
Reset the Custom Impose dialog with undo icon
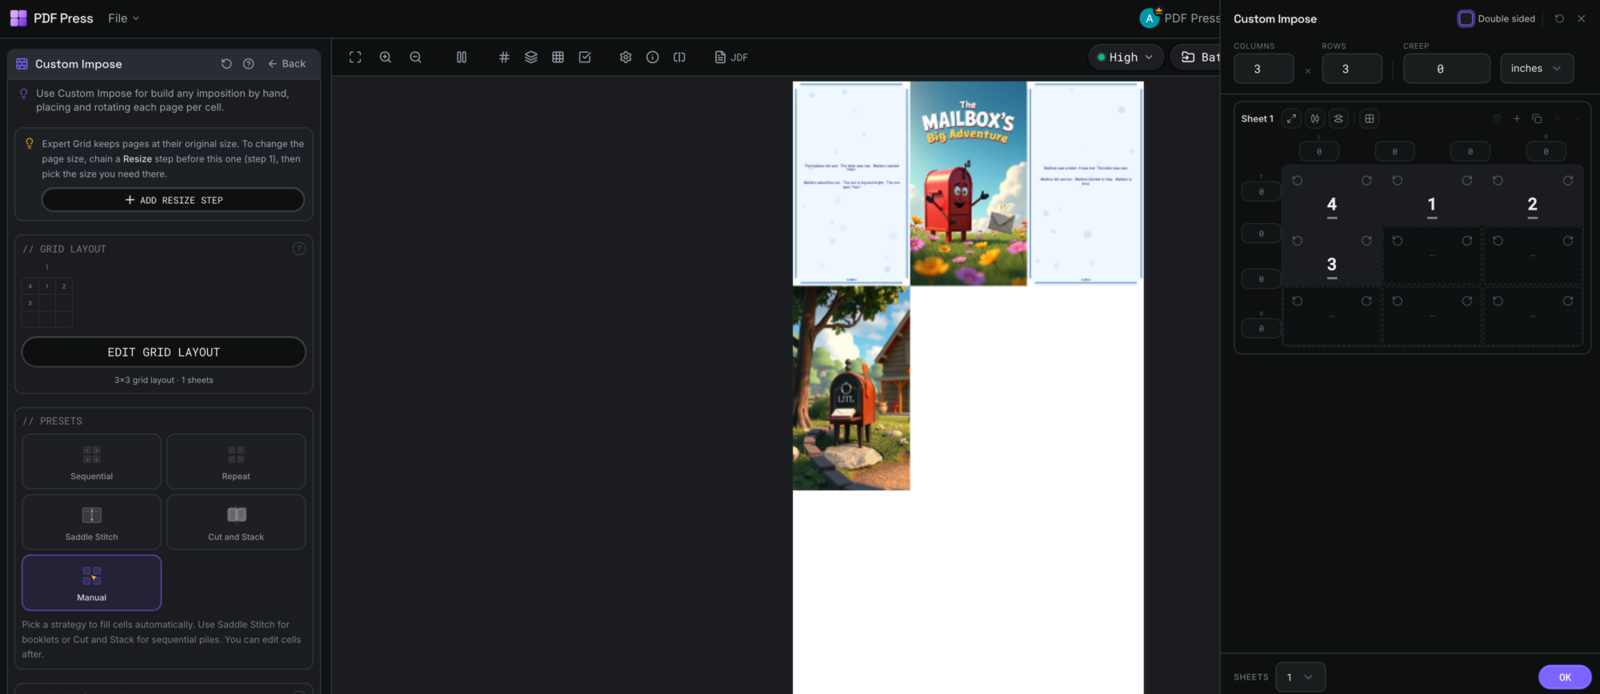click(1559, 19)
